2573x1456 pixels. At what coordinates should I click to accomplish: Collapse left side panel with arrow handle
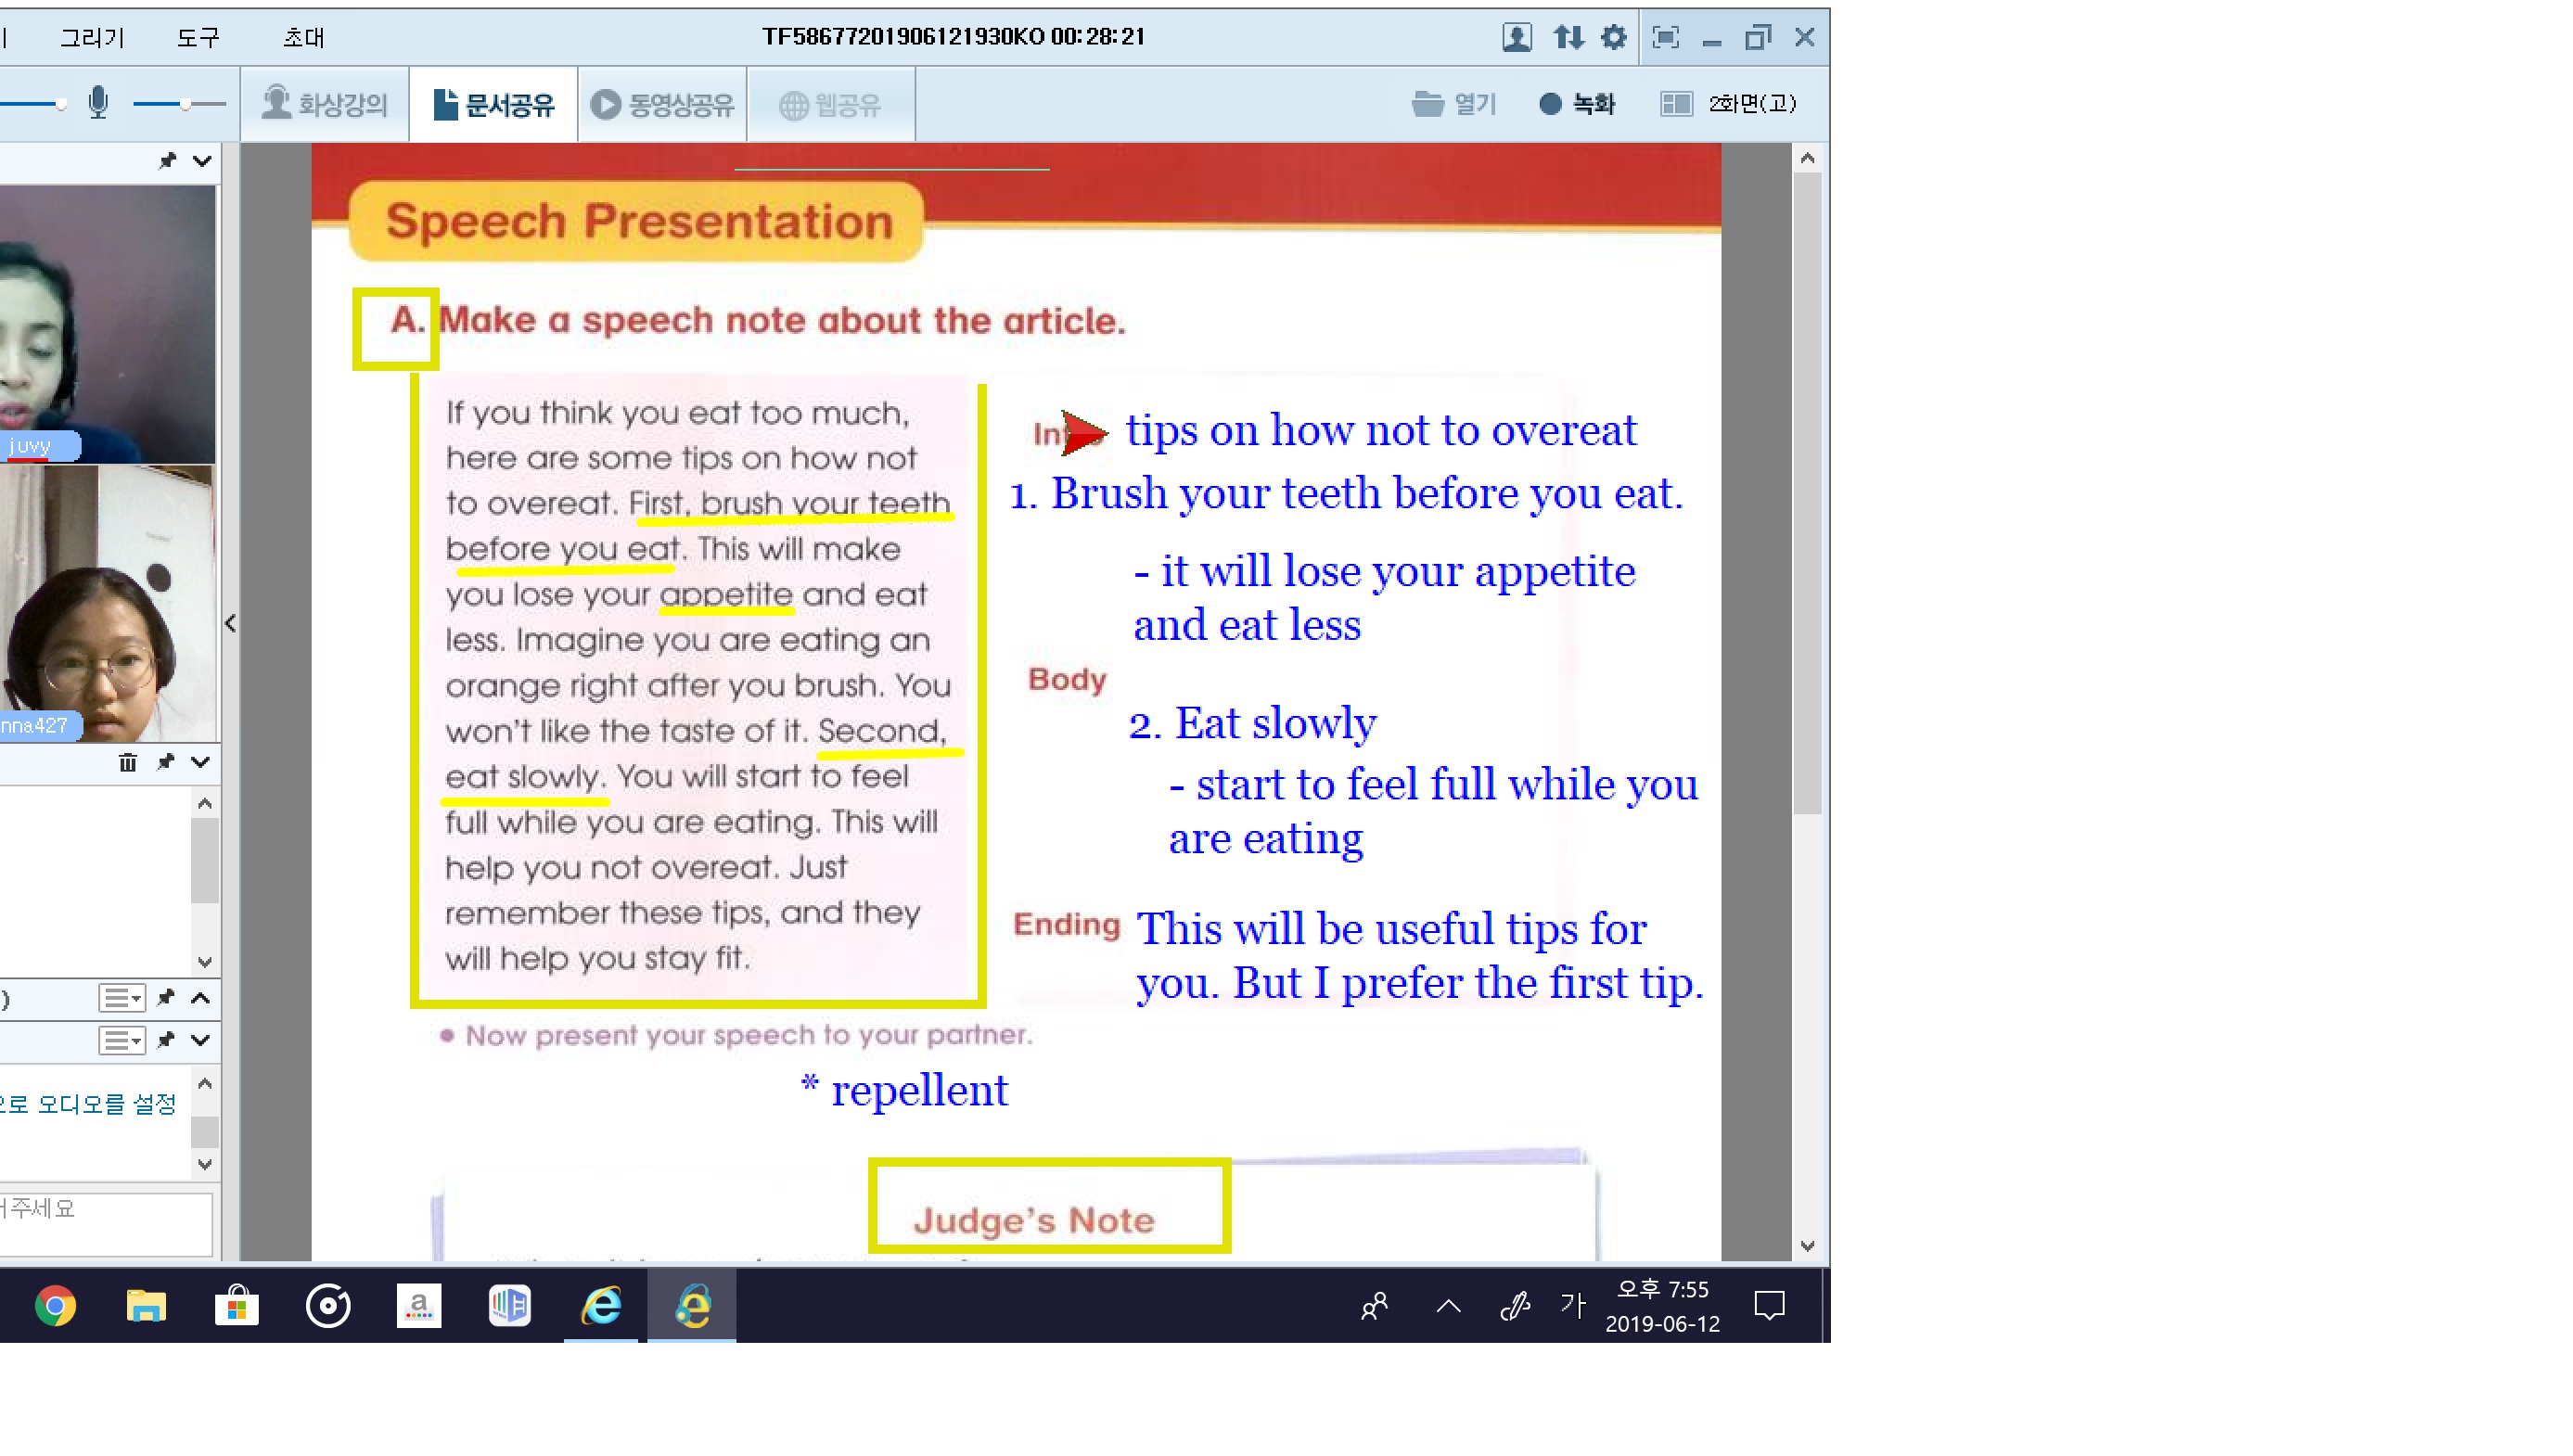tap(230, 624)
